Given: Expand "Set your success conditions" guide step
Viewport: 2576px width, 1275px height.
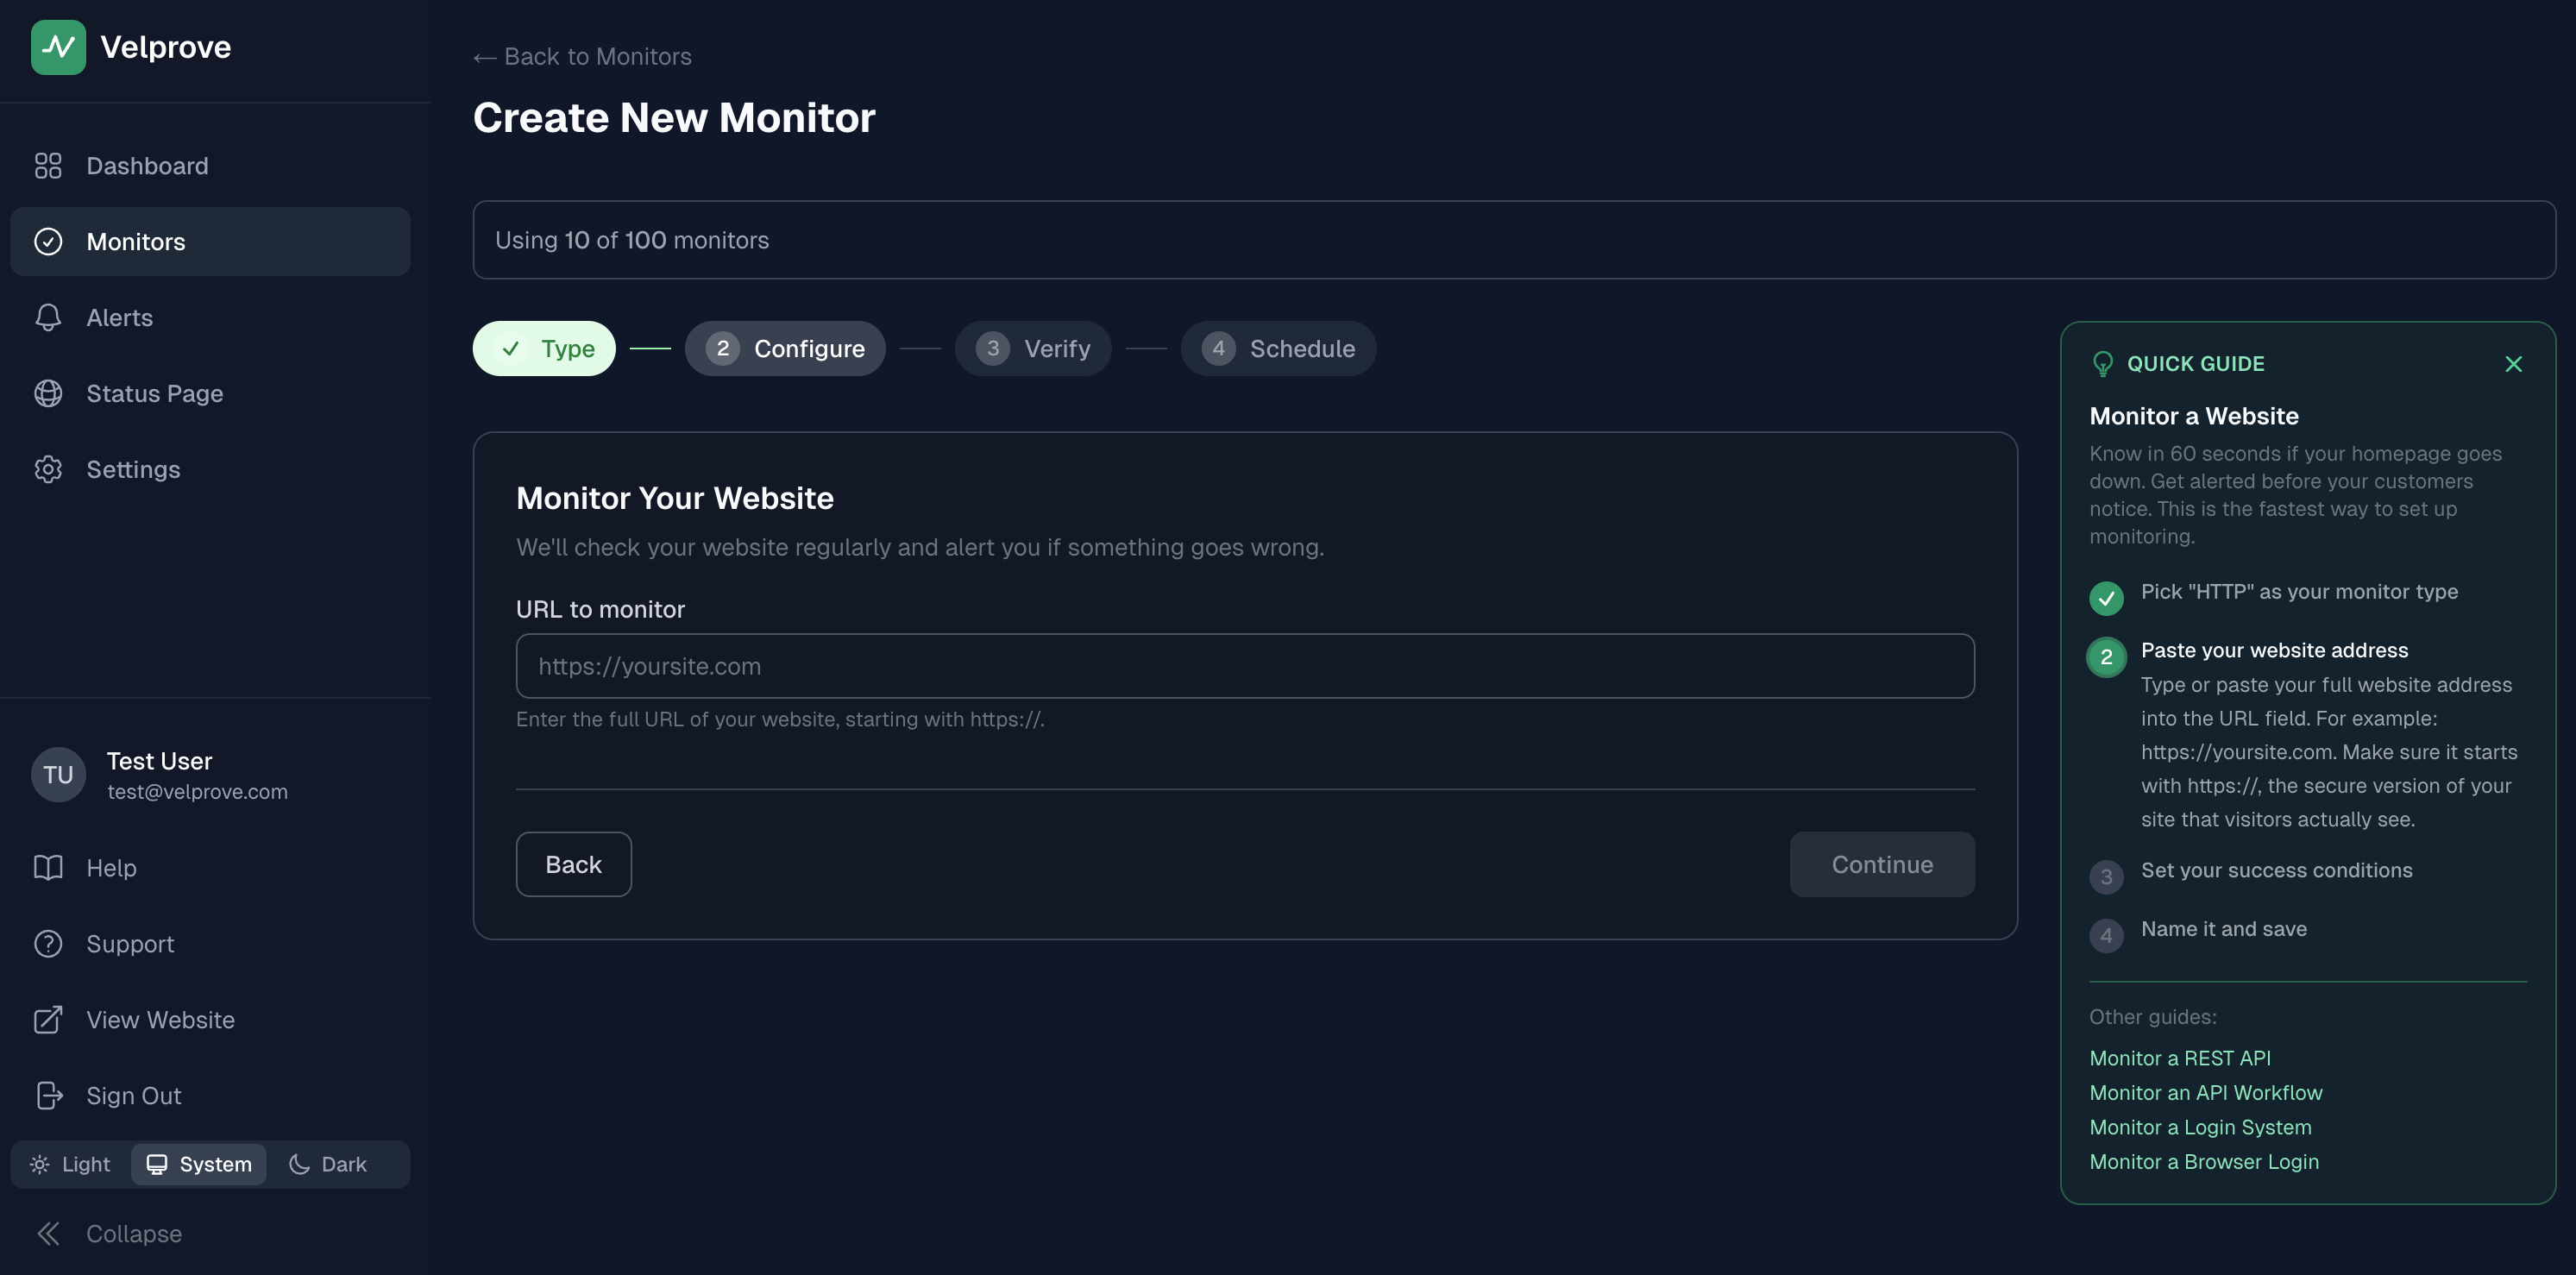Looking at the screenshot, I should point(2276,871).
